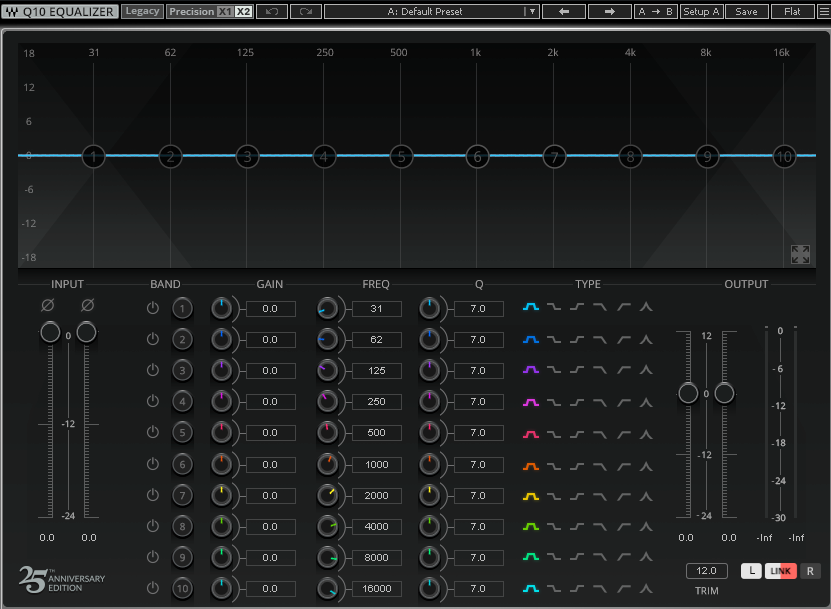This screenshot has height=609, width=831.
Task: Click the Setup A button
Action: point(701,11)
